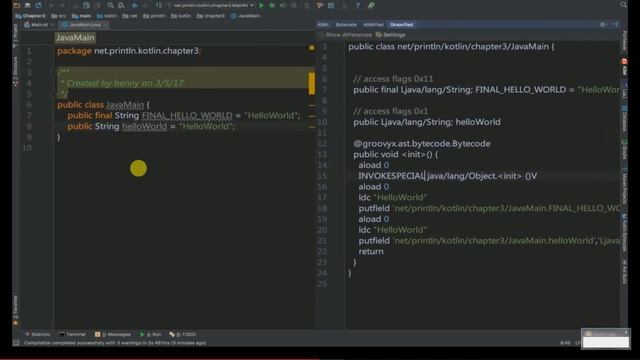Click the compilation completed status message

[x=115, y=343]
